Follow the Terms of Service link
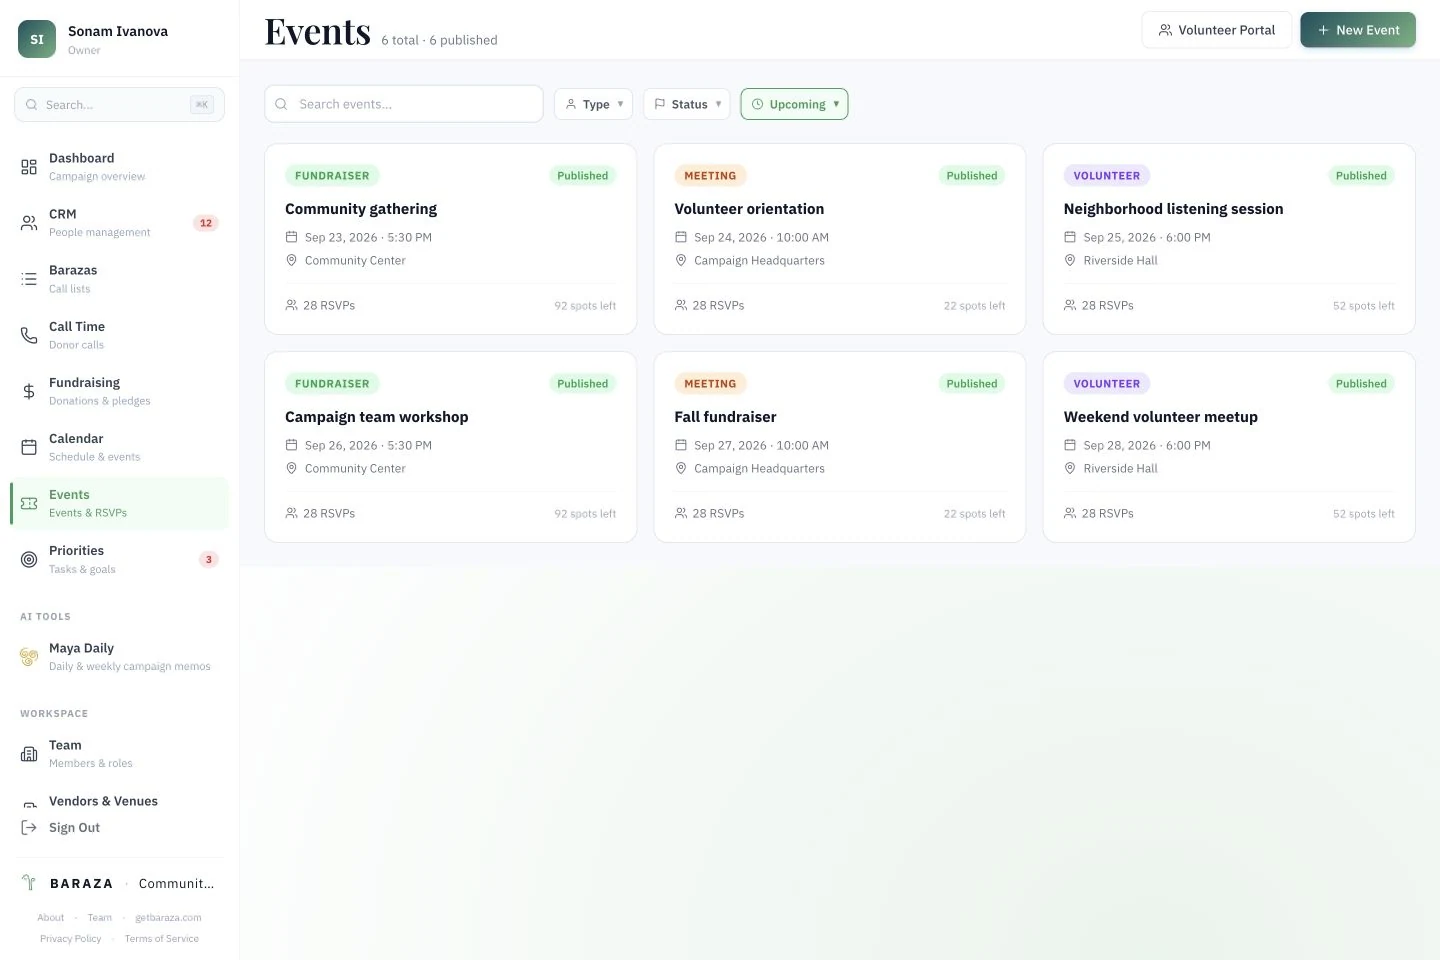The height and width of the screenshot is (960, 1440). [162, 939]
